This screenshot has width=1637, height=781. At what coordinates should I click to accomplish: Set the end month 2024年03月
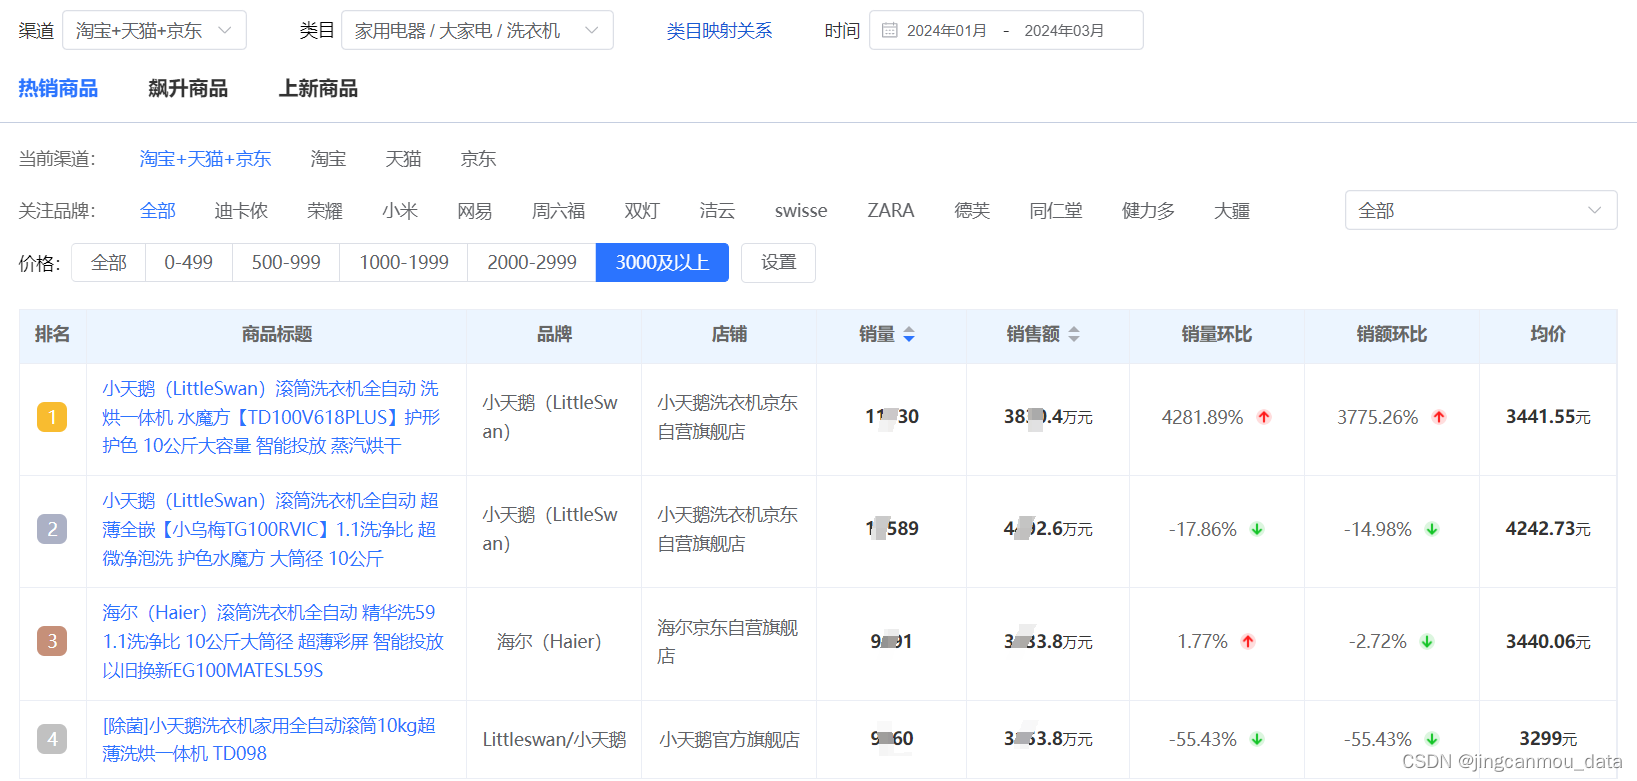pos(1064,31)
